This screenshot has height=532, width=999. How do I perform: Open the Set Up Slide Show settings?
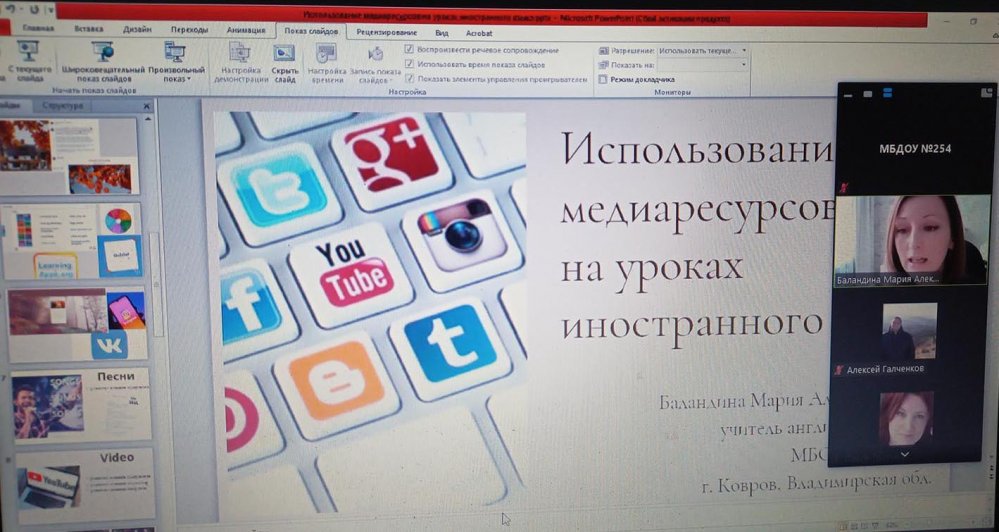tap(241, 62)
